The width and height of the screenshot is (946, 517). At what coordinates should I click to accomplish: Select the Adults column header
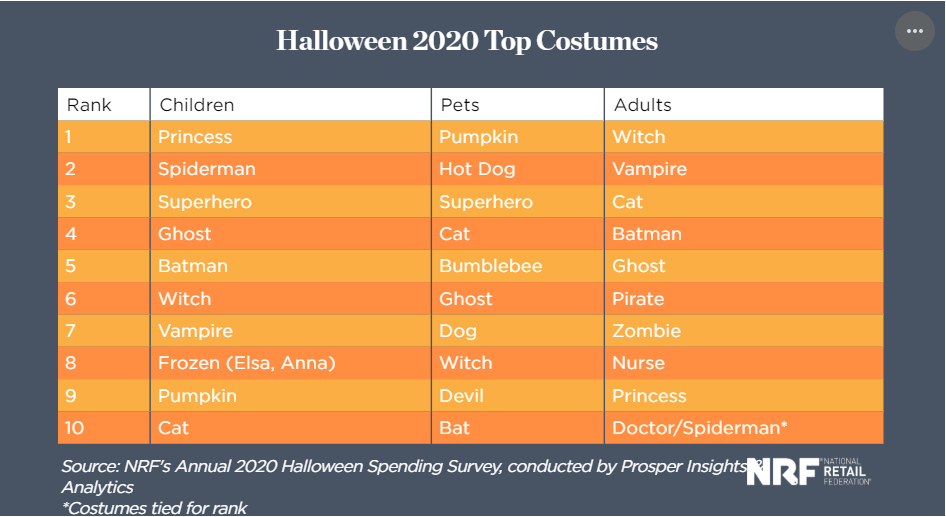[x=642, y=105]
